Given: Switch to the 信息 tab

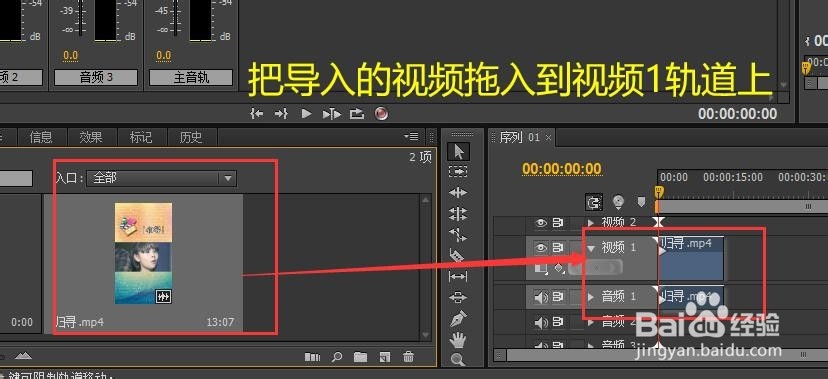Looking at the screenshot, I should coord(41,138).
